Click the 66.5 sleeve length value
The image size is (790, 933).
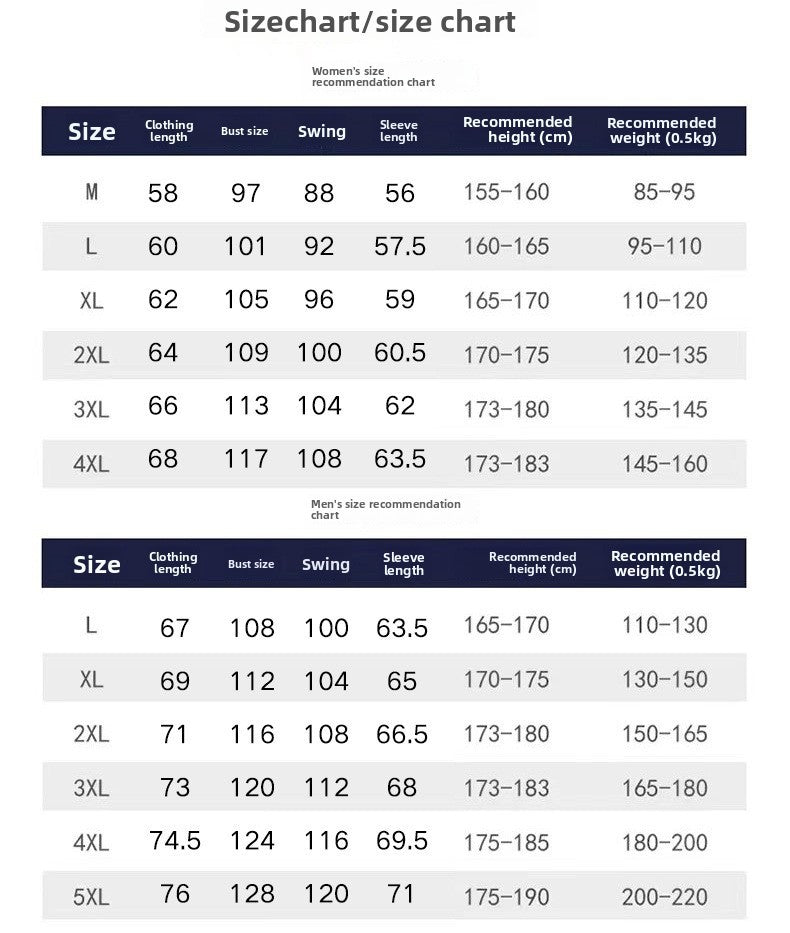click(402, 735)
